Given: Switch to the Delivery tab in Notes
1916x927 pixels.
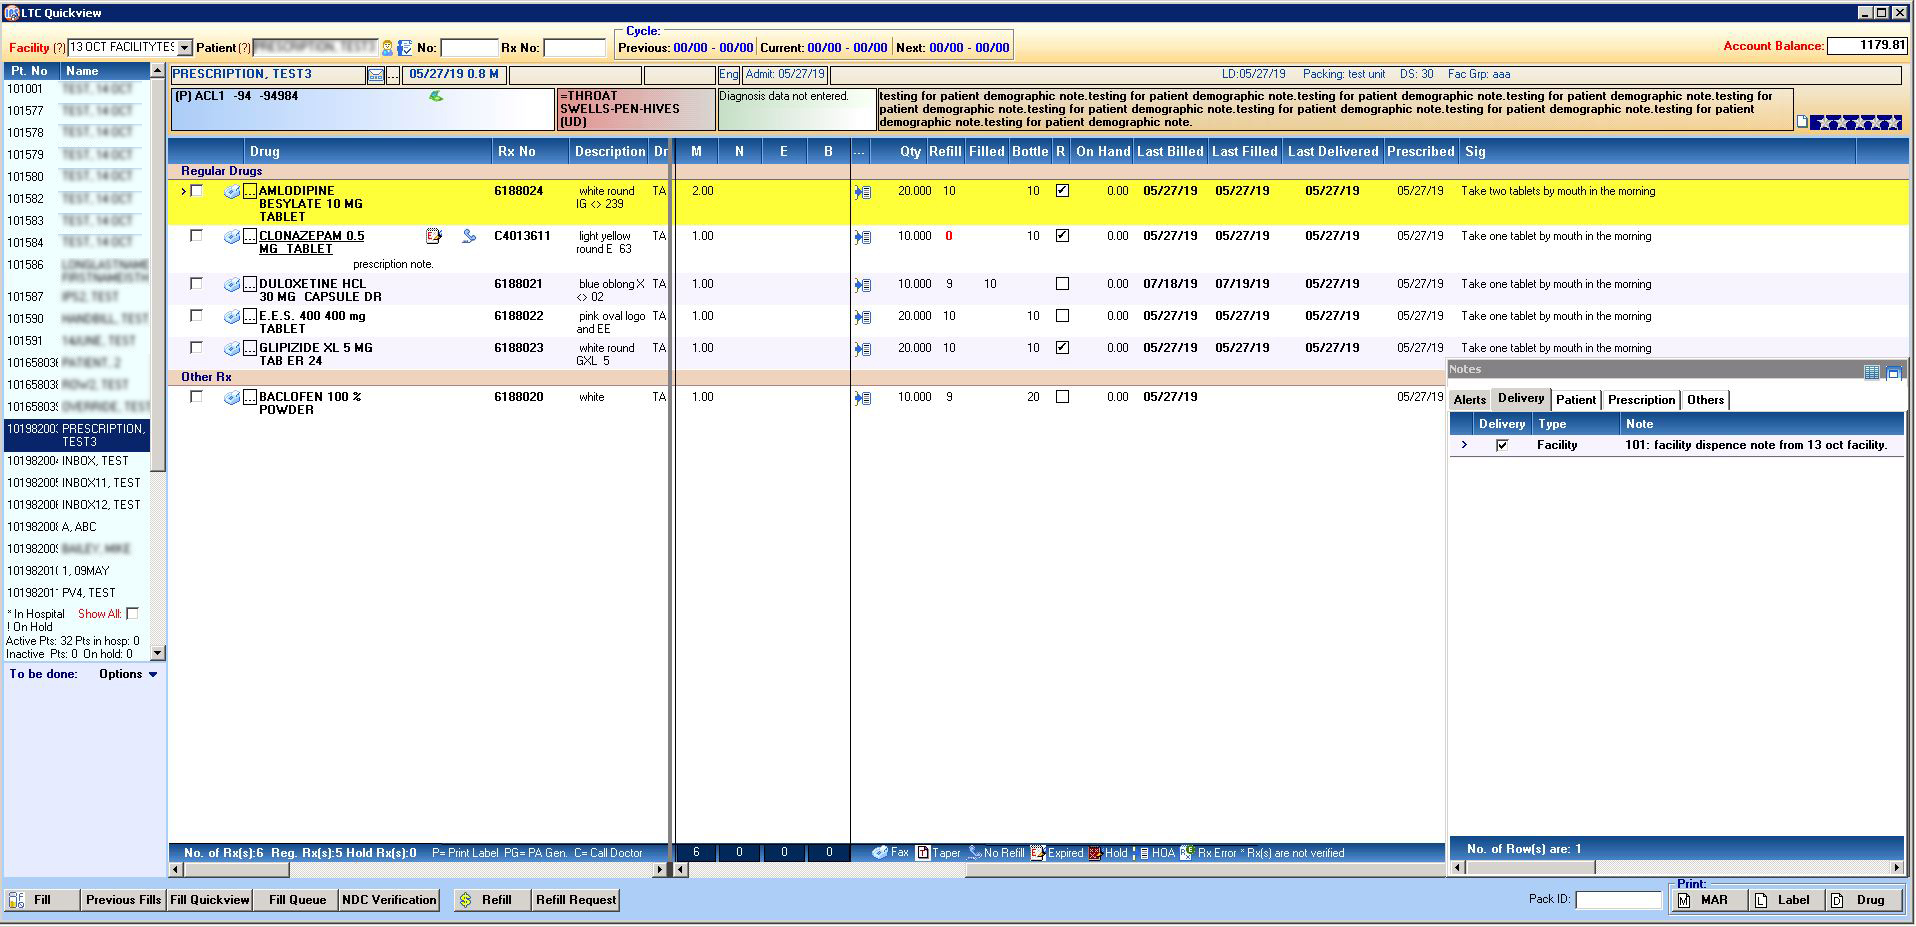Looking at the screenshot, I should click(1520, 399).
